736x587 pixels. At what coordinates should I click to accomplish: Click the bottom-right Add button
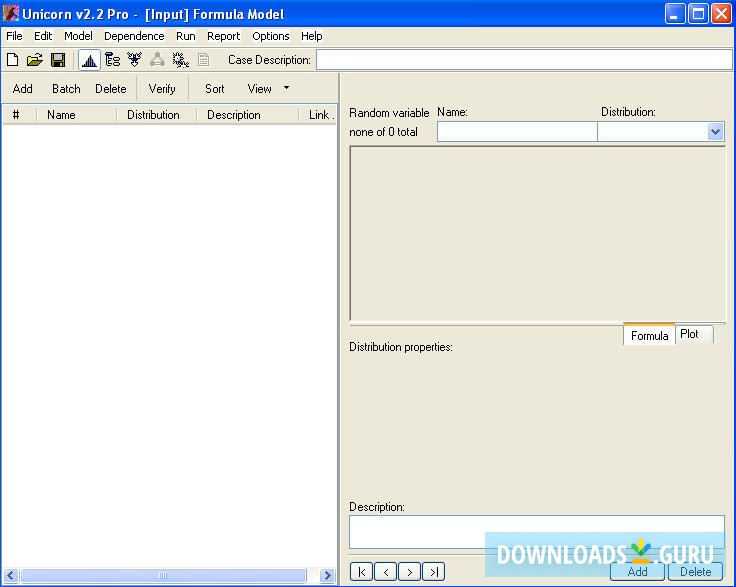tap(637, 572)
